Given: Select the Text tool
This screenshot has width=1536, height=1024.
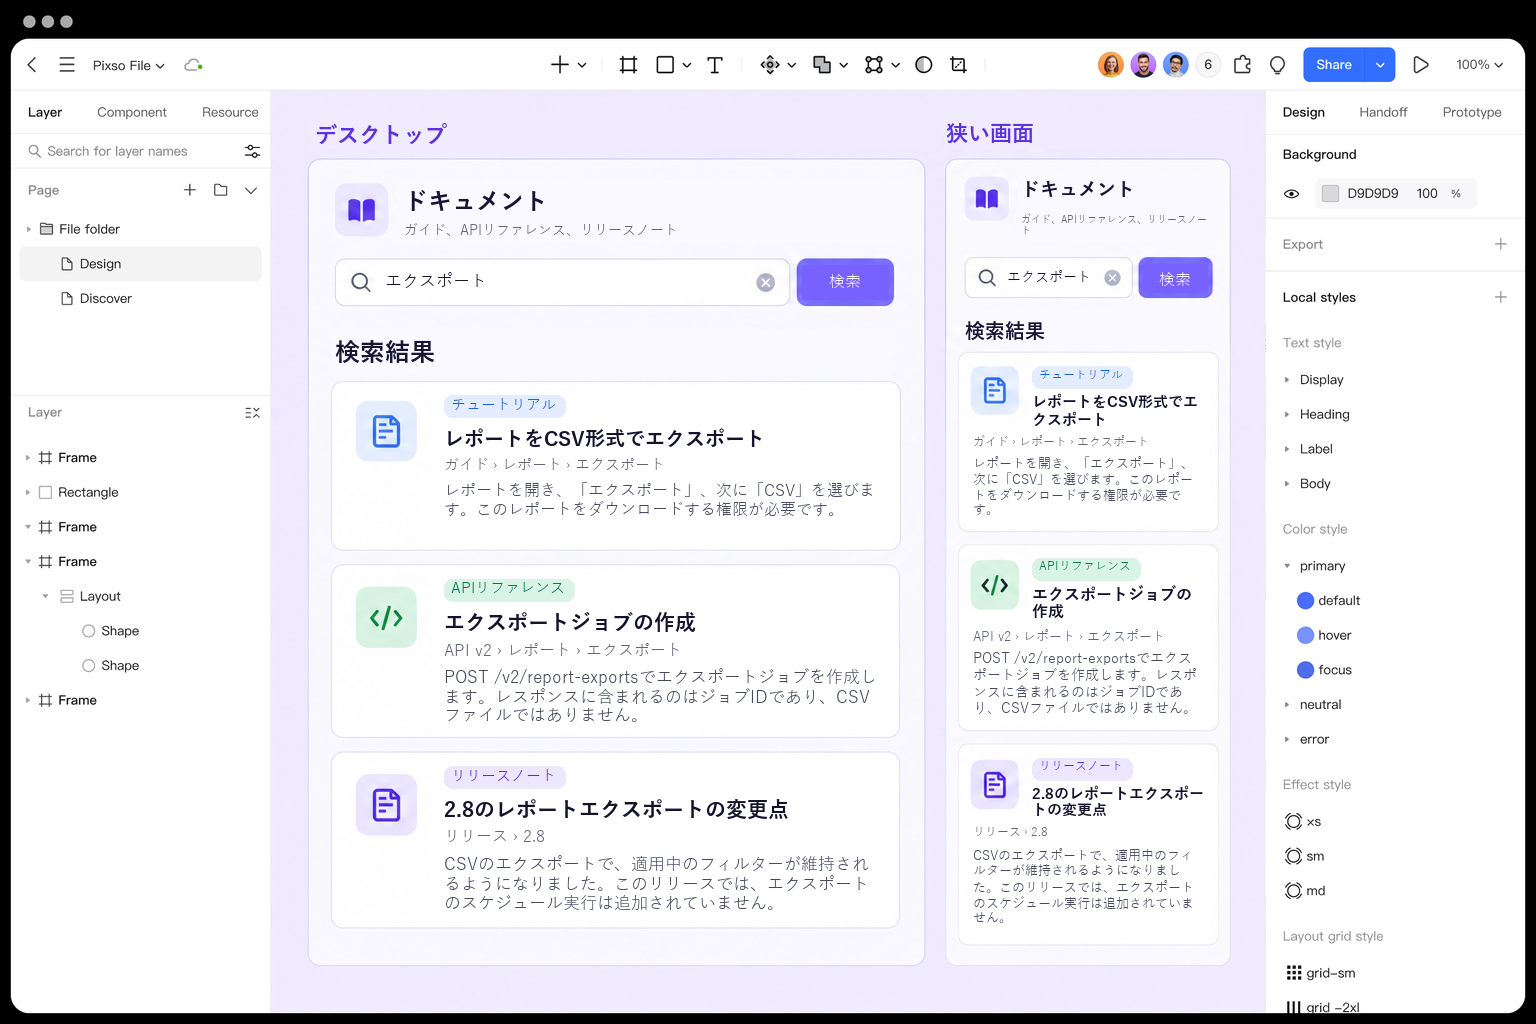Looking at the screenshot, I should coord(715,65).
